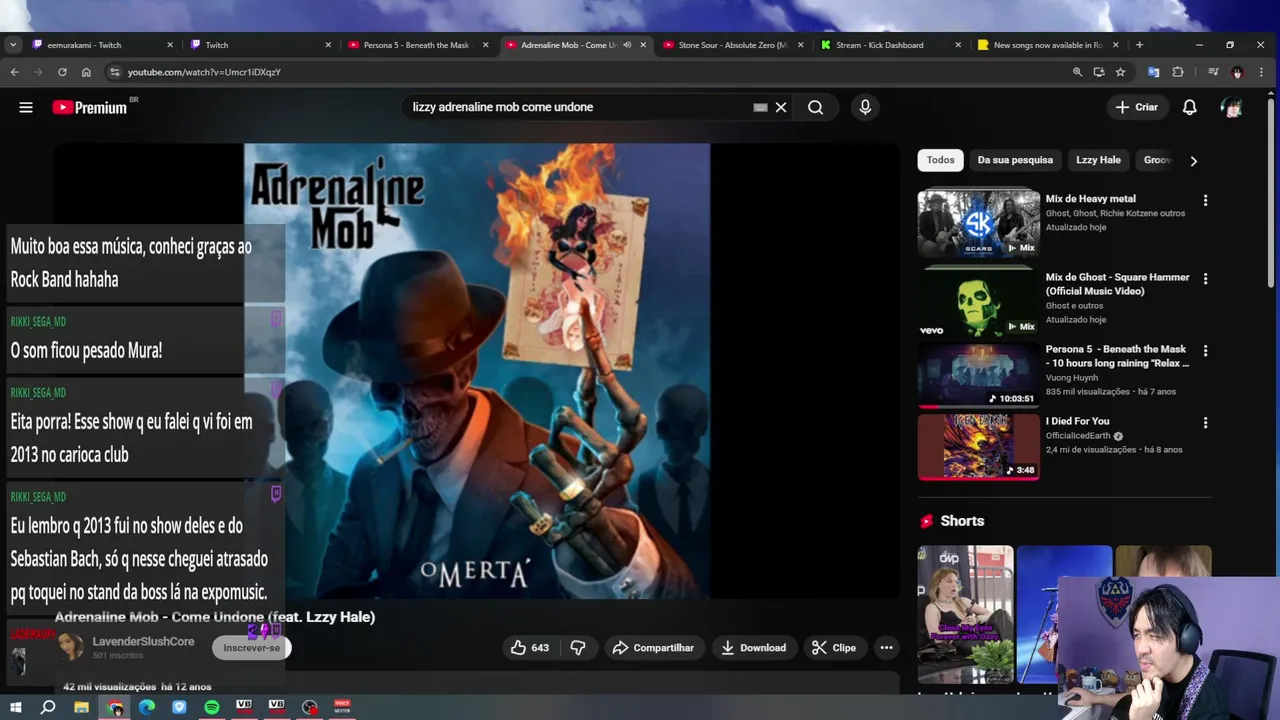Open the tab search dropdown arrow
Screen dimensions: 1280x720
click(12, 45)
